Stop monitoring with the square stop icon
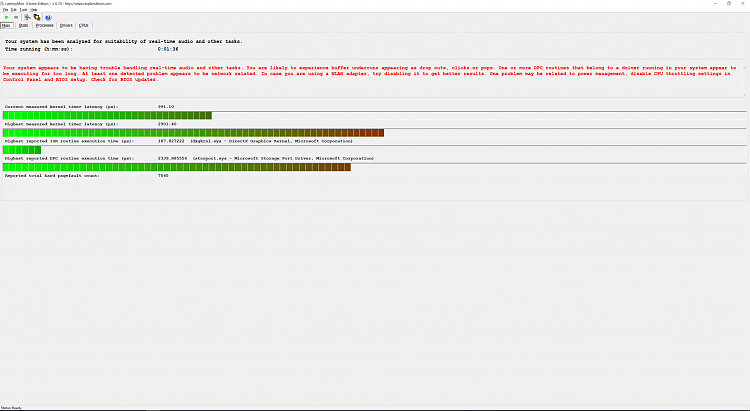The height and width of the screenshot is (411, 750). [x=16, y=17]
